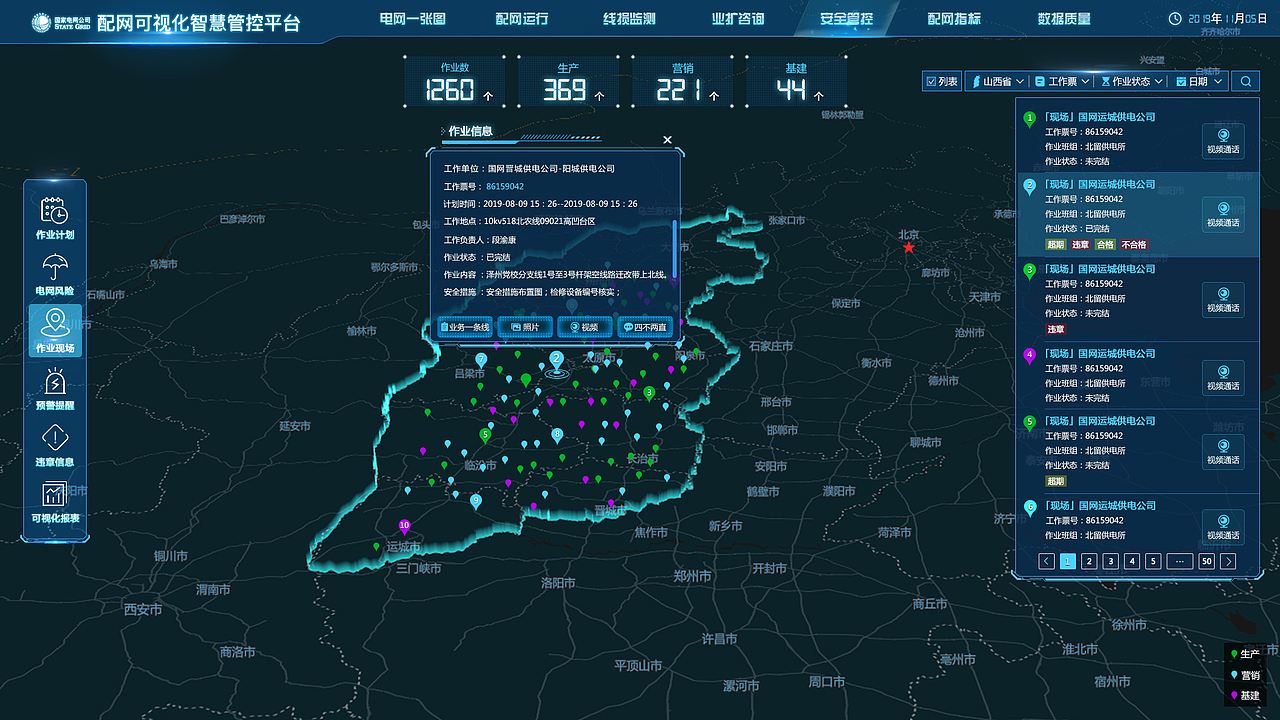Click map marker number 10 near 运城市
Viewport: 1280px width, 720px height.
point(405,527)
